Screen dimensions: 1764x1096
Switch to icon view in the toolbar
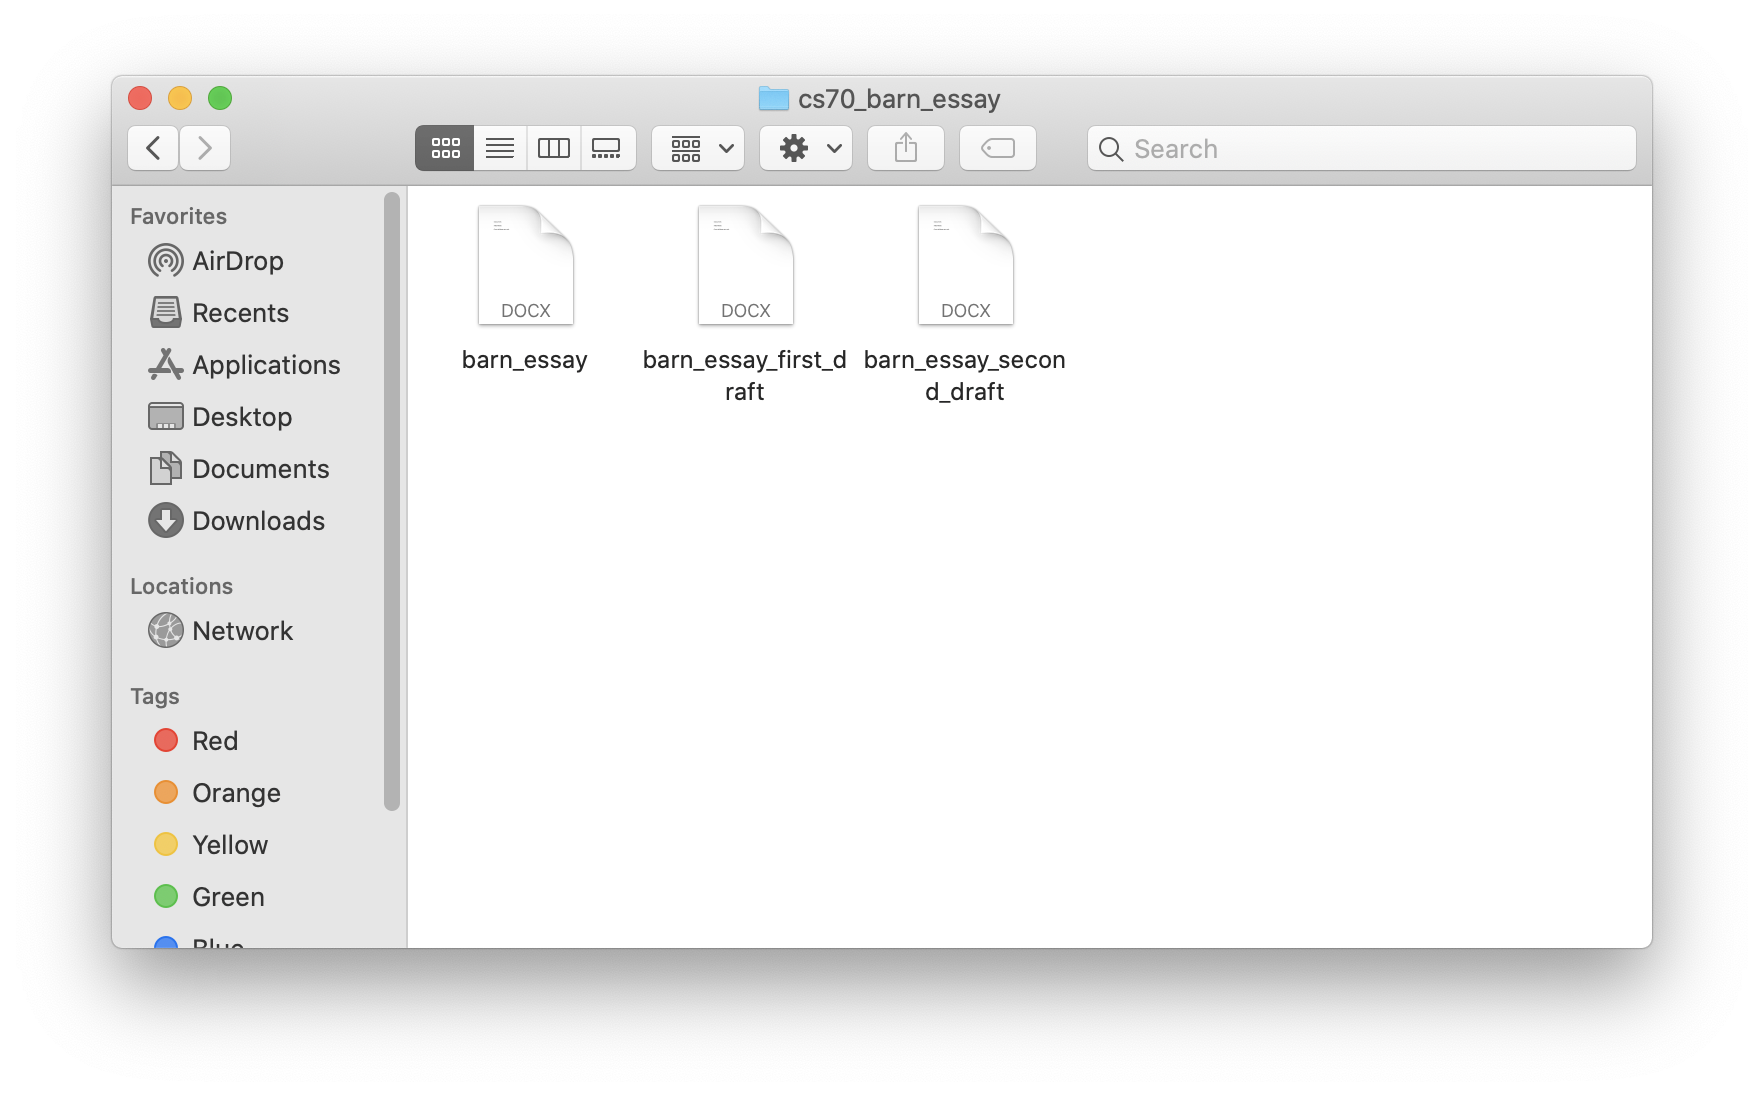pyautogui.click(x=444, y=147)
